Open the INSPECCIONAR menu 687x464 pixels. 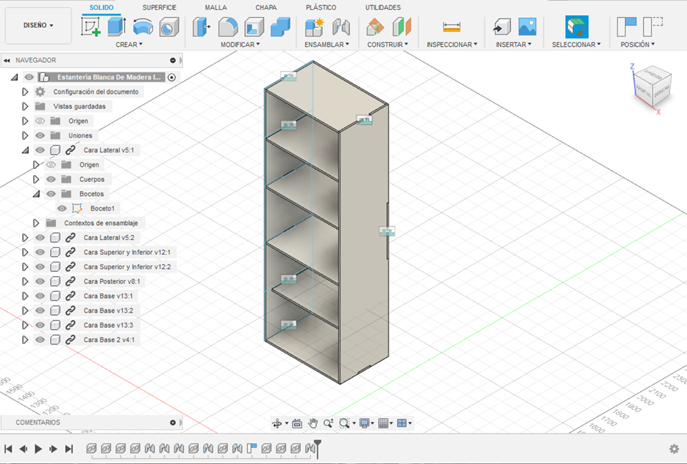pyautogui.click(x=452, y=44)
